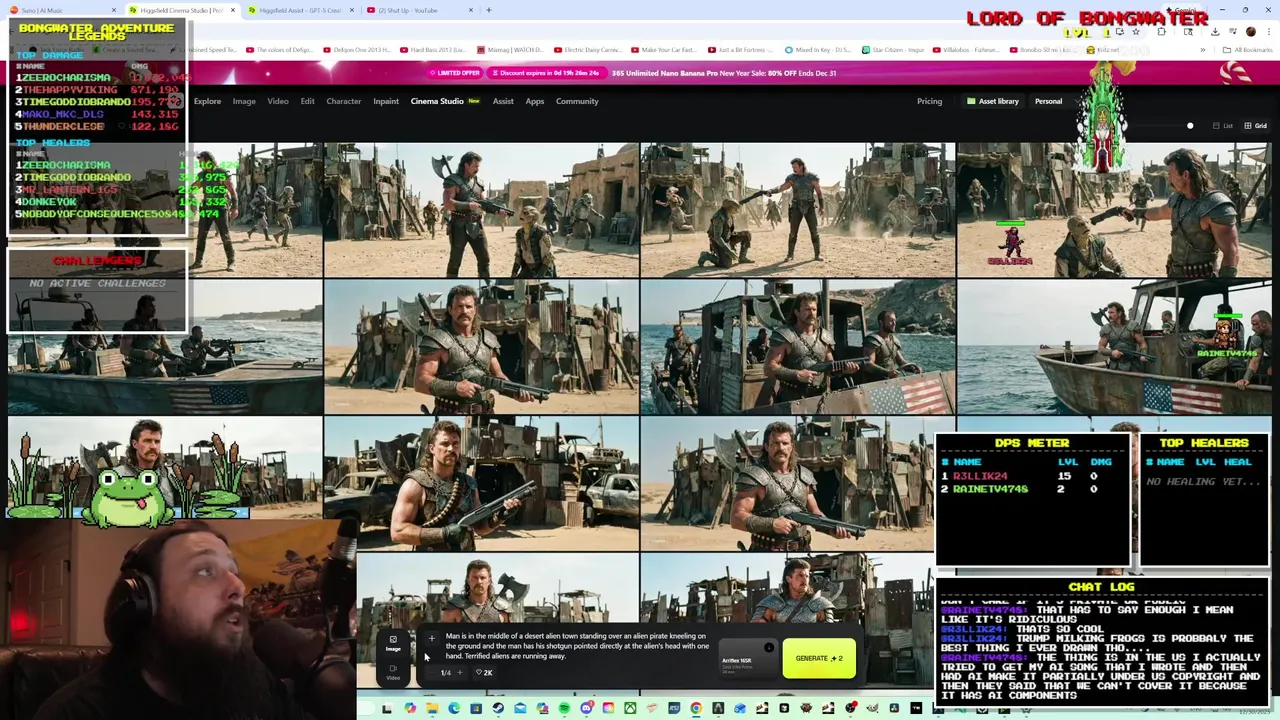1280x720 pixels.
Task: Open the browser downloads icon
Action: [1215, 31]
